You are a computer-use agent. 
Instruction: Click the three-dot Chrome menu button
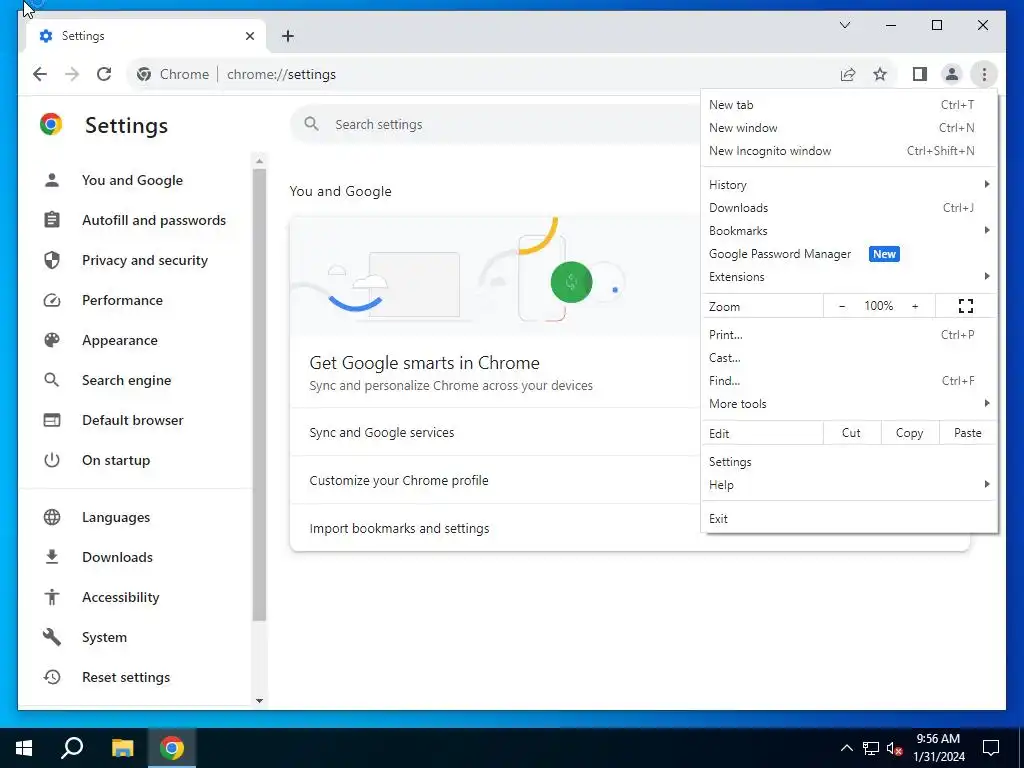click(x=984, y=74)
